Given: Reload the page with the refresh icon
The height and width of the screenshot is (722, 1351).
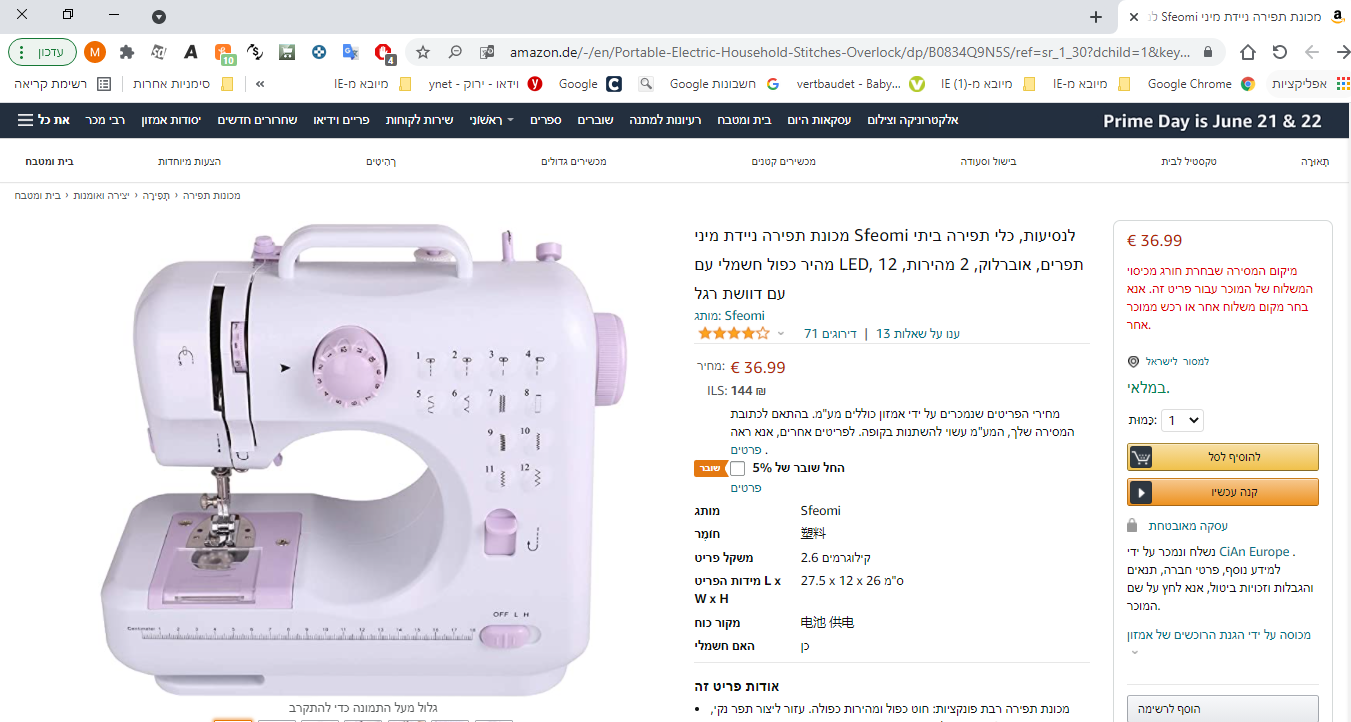Looking at the screenshot, I should click(1281, 51).
